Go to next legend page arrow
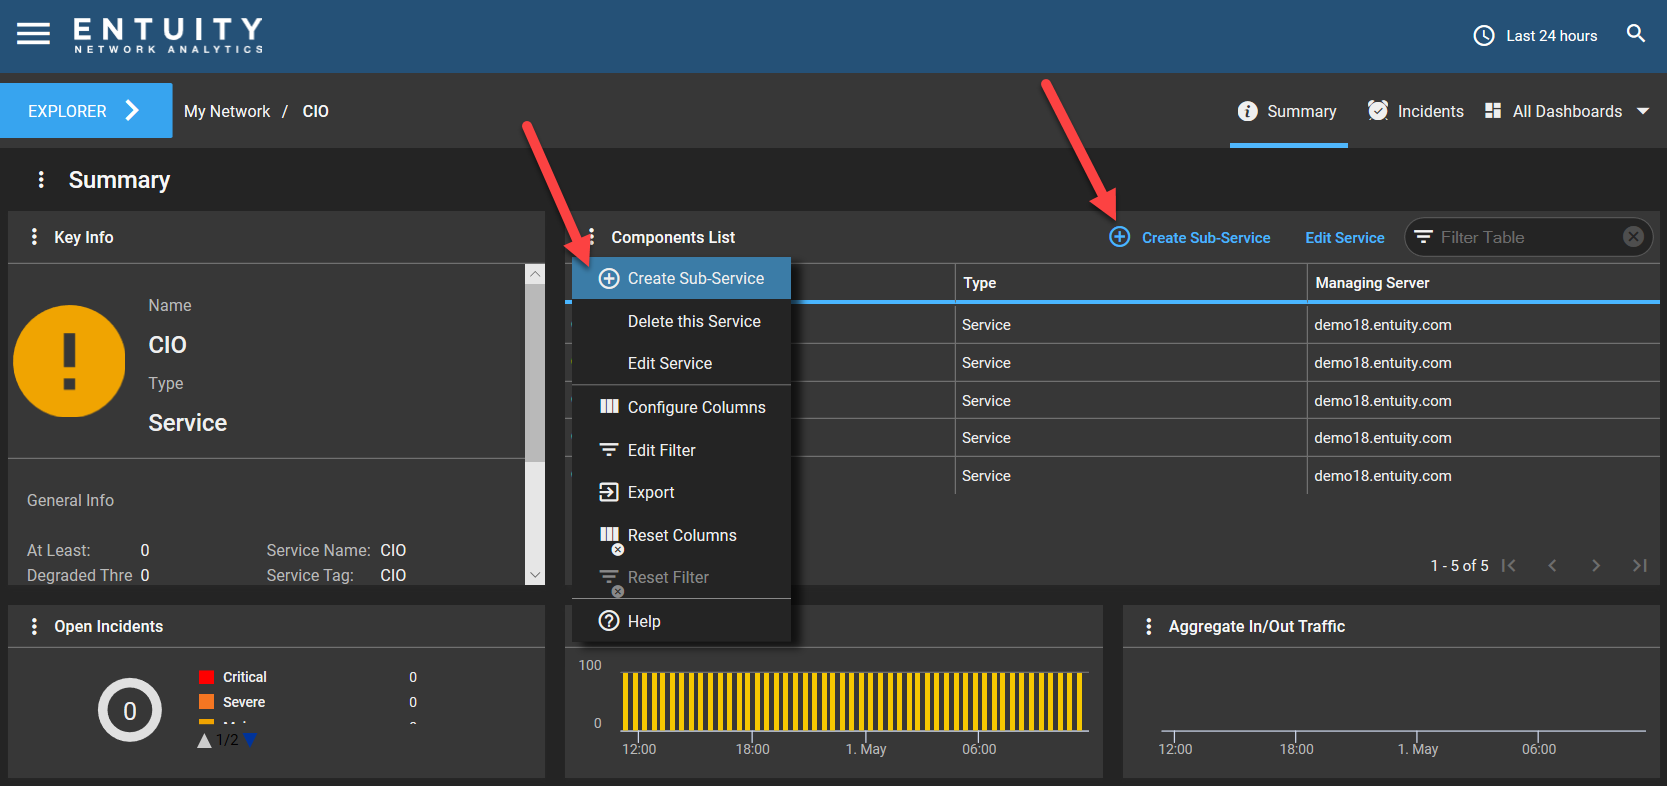The image size is (1667, 786). (250, 740)
